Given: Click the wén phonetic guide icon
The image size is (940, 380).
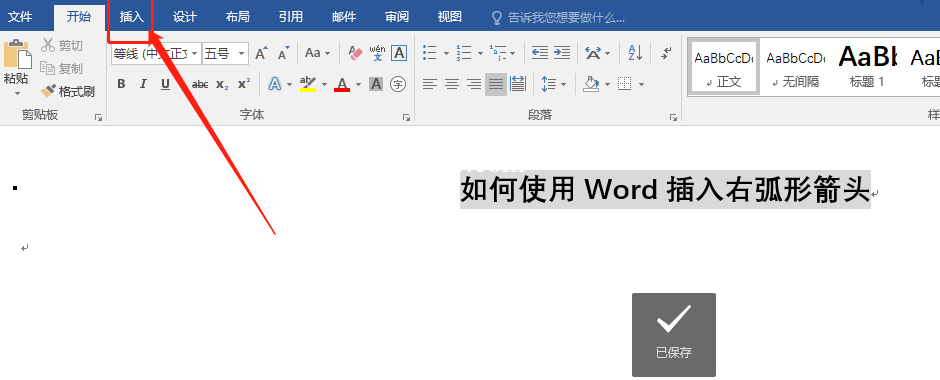Looking at the screenshot, I should coord(378,53).
